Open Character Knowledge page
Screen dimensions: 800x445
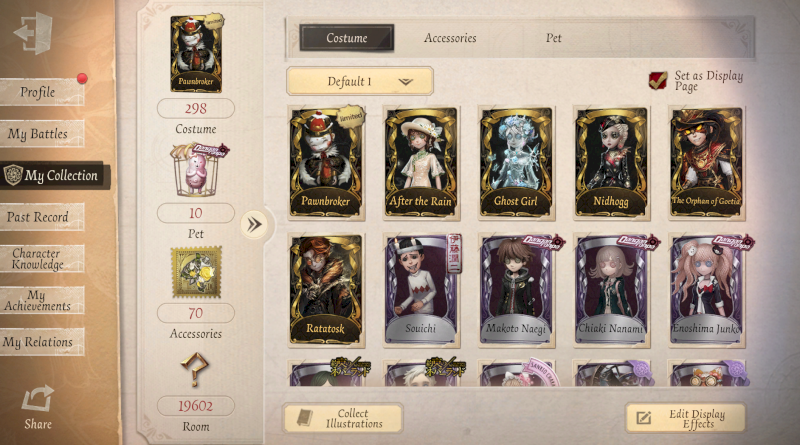(42, 258)
